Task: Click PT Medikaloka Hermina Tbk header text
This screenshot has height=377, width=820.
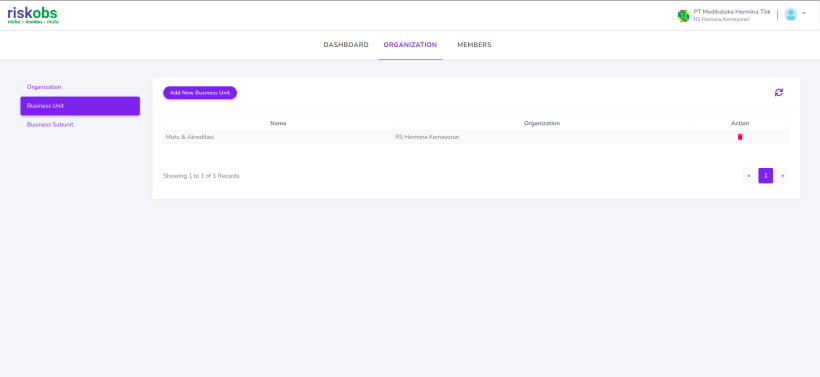Action: pyautogui.click(x=732, y=12)
